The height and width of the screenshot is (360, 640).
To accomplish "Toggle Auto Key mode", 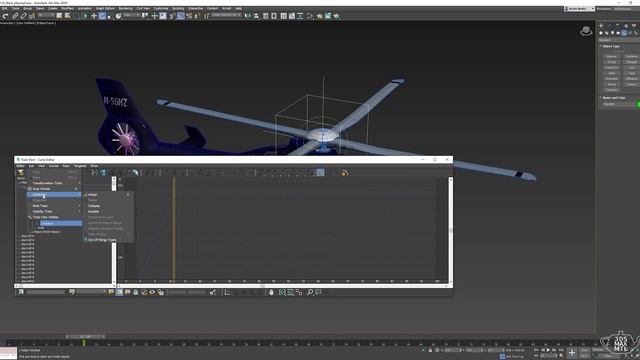I will click(x=584, y=350).
